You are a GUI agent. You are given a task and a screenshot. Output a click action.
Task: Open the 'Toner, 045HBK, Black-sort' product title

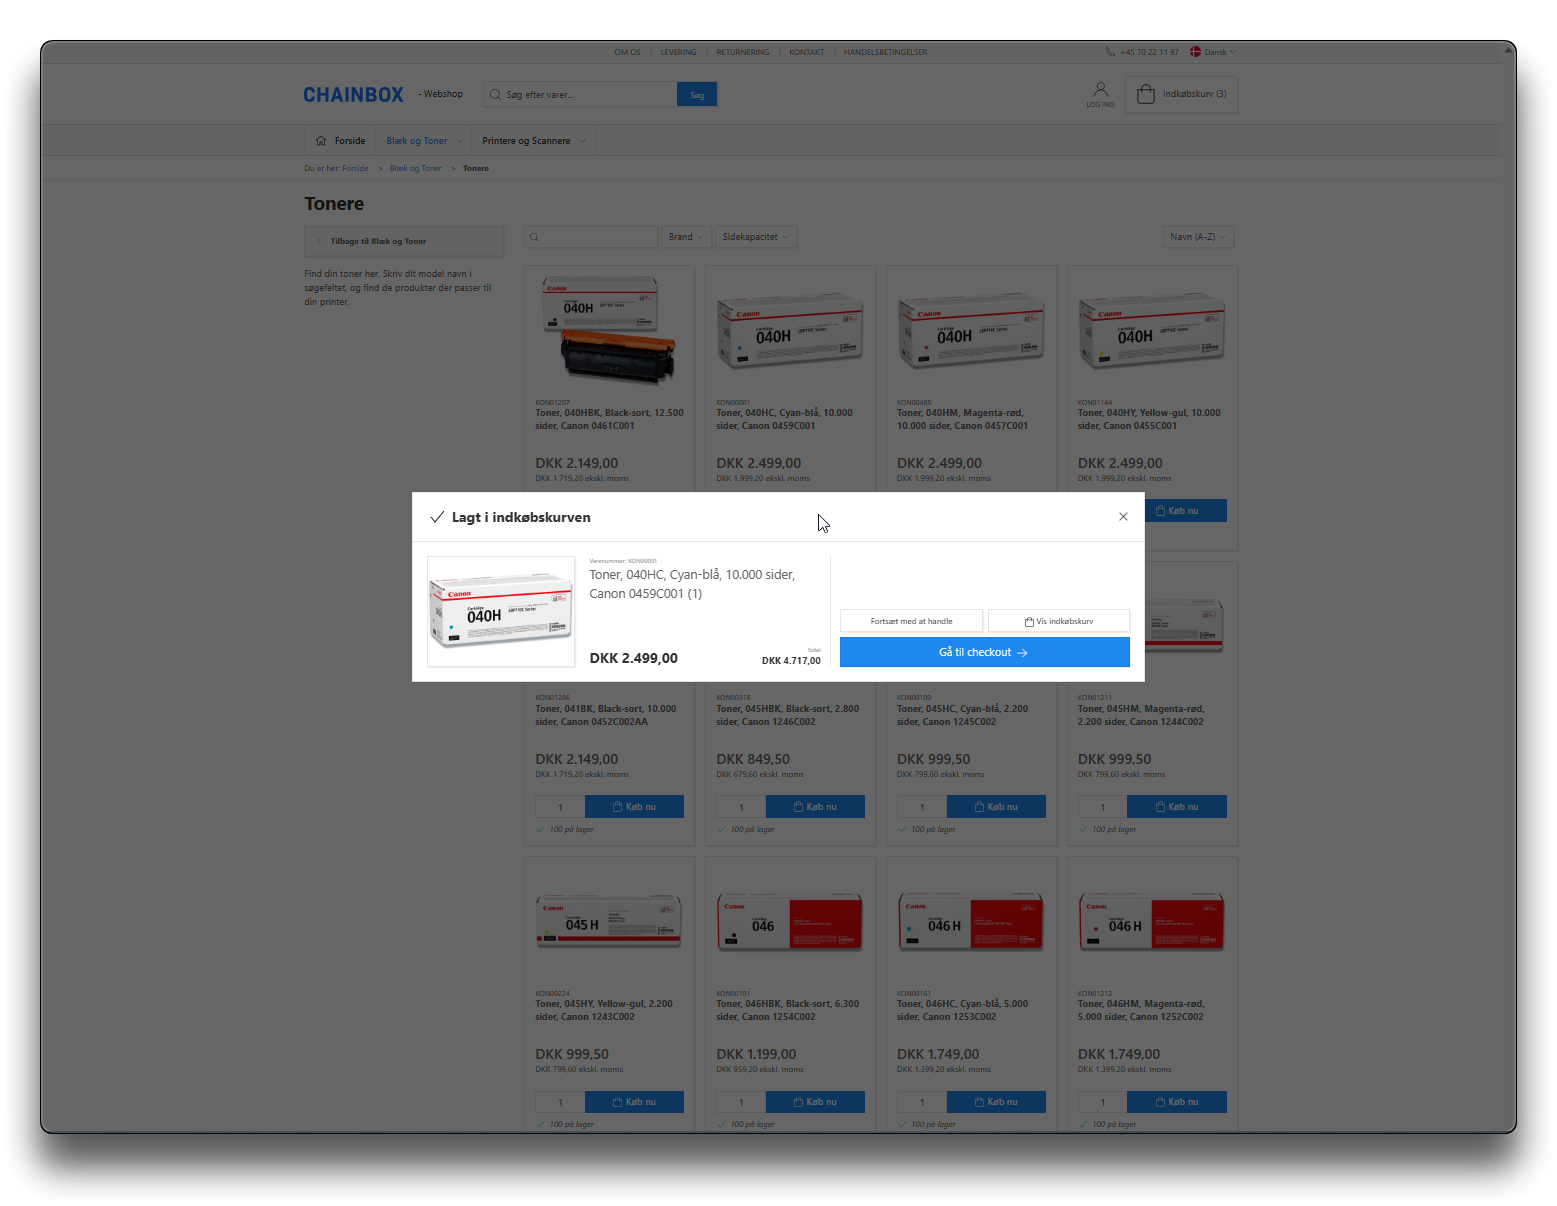[788, 715]
